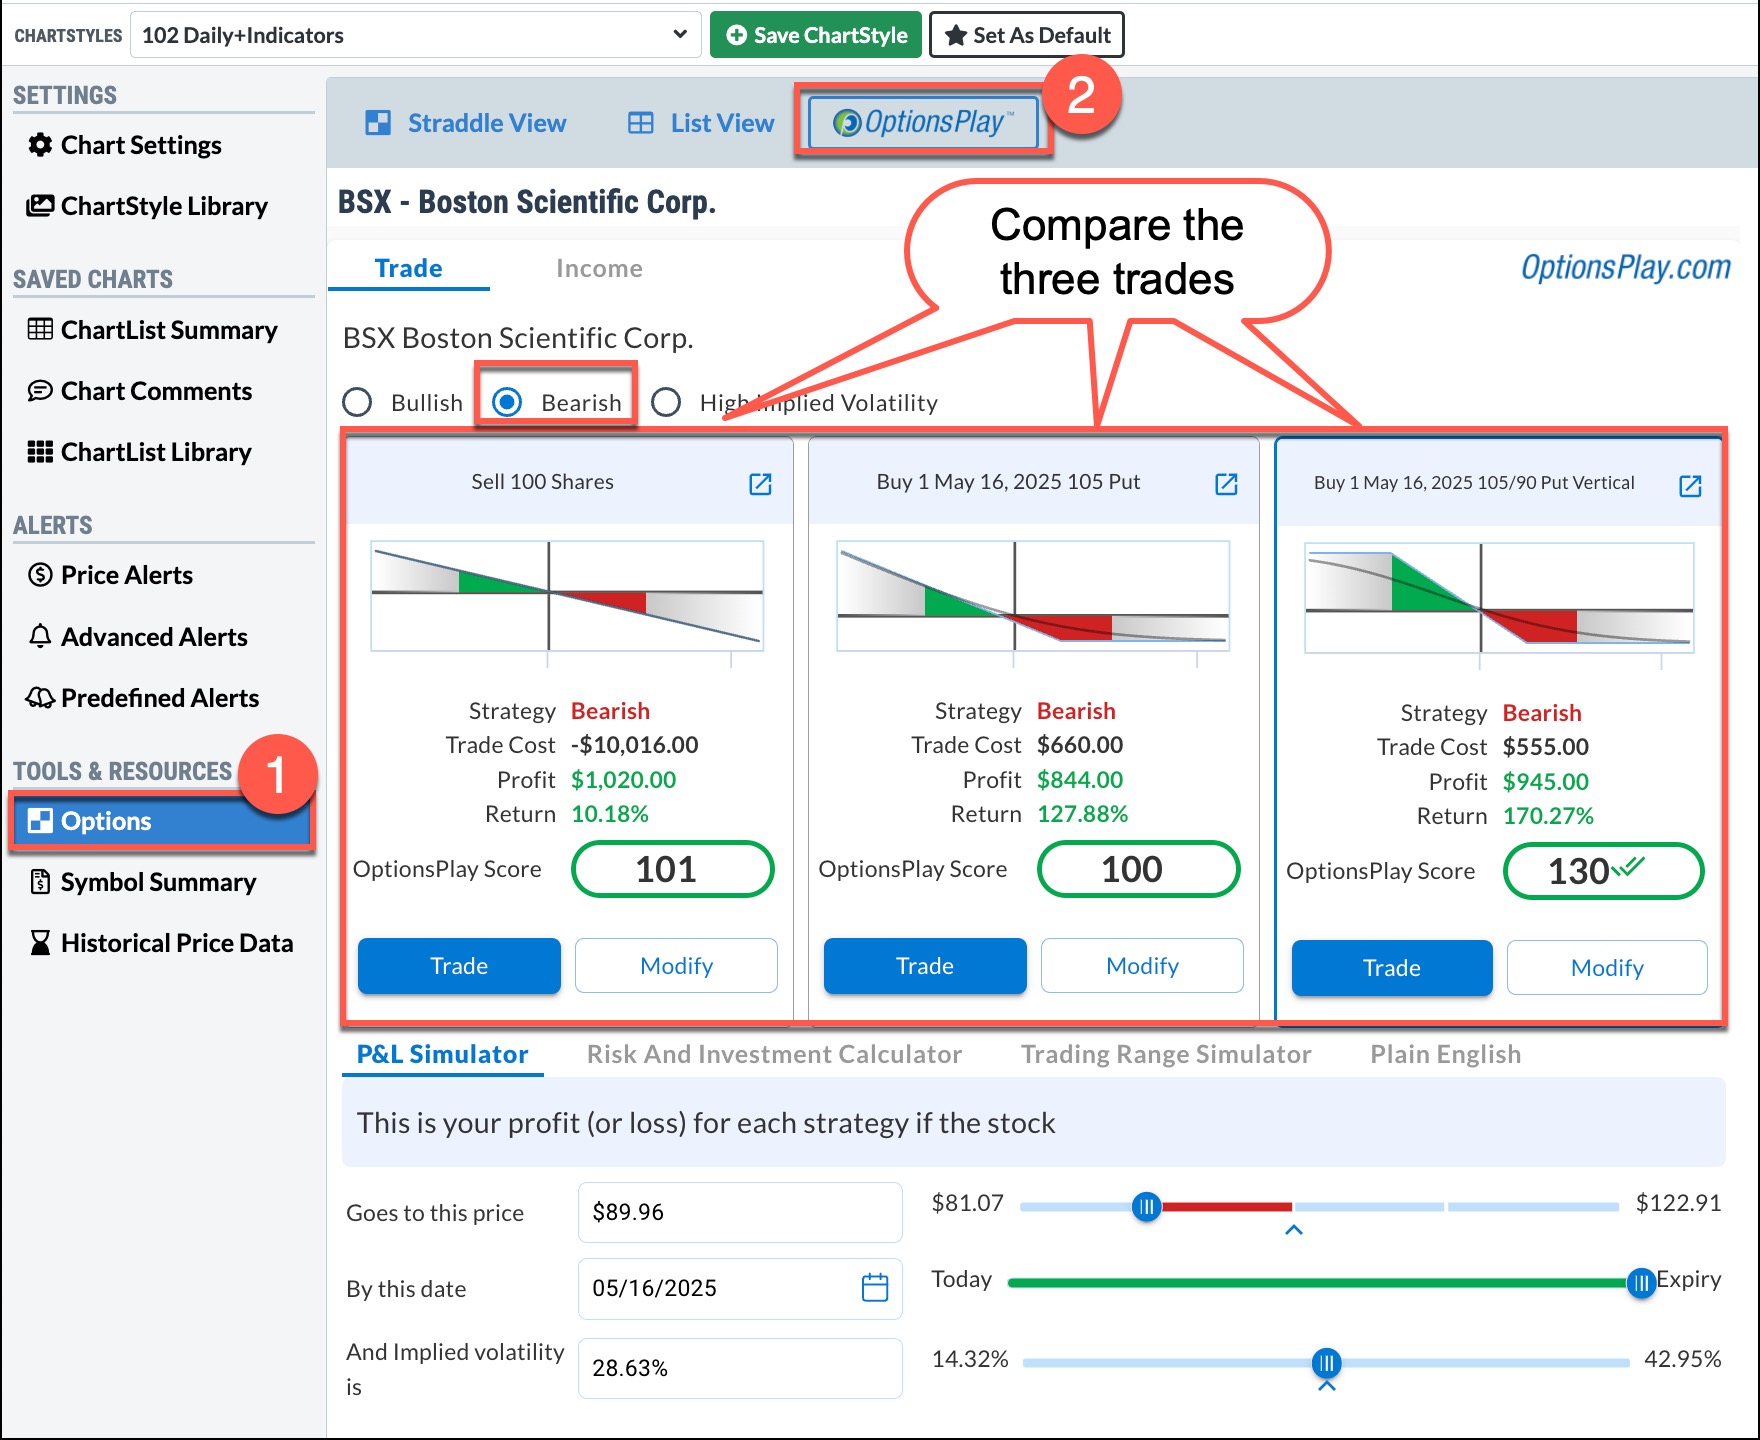1760x1440 pixels.
Task: Pop out the 105 Put trade card
Action: pos(1226,484)
